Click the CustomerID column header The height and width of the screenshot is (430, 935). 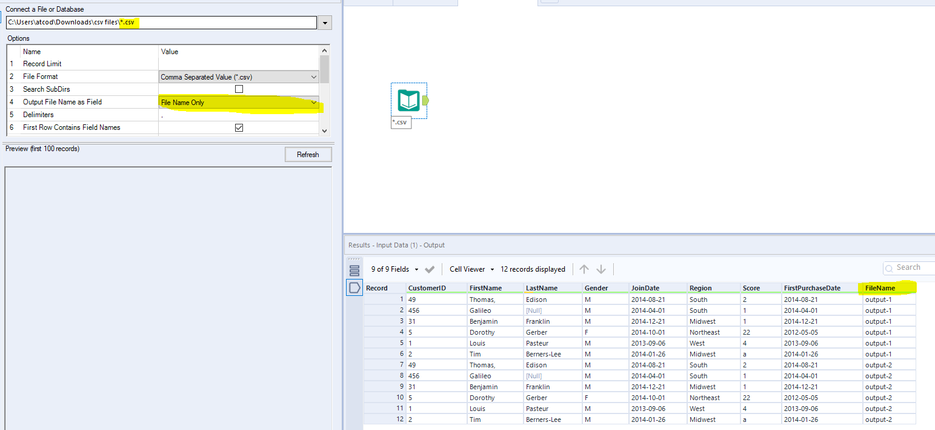[x=435, y=288]
